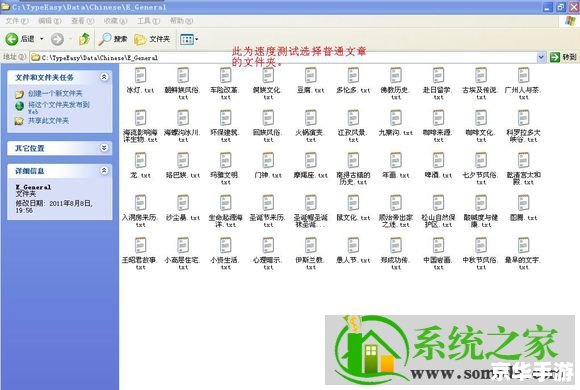Viewport: 580px width, 390px height.
Task: Select the 王昭君故事.txt file
Action: pyautogui.click(x=141, y=254)
